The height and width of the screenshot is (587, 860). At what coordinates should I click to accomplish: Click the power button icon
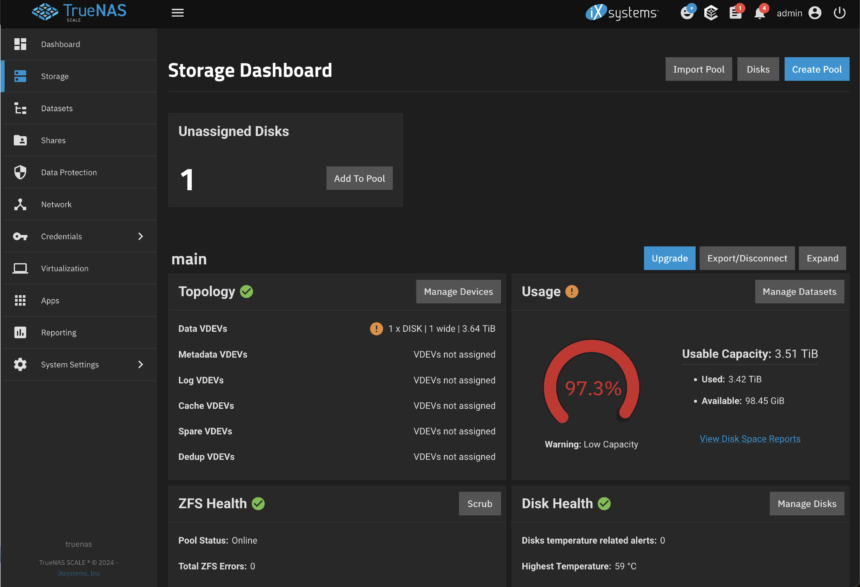pos(839,13)
